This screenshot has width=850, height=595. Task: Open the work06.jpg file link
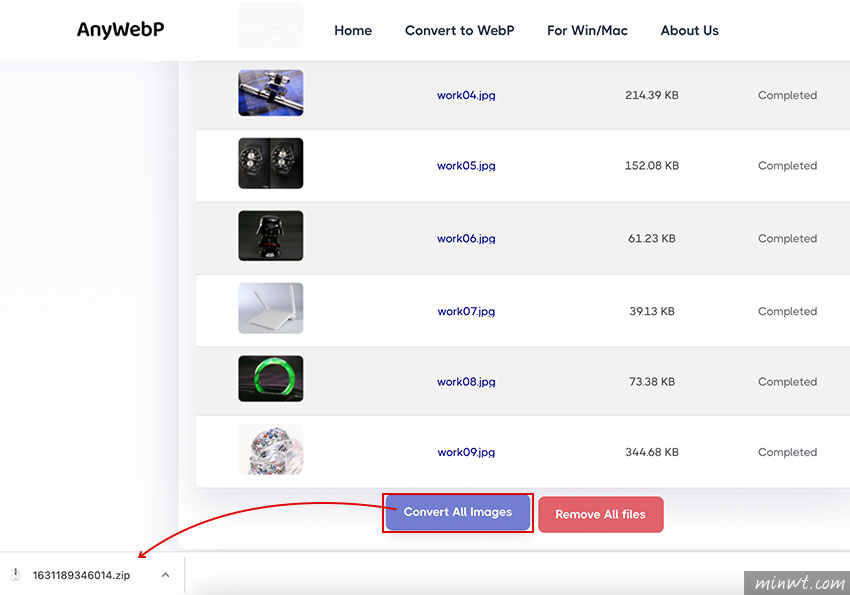coord(466,238)
